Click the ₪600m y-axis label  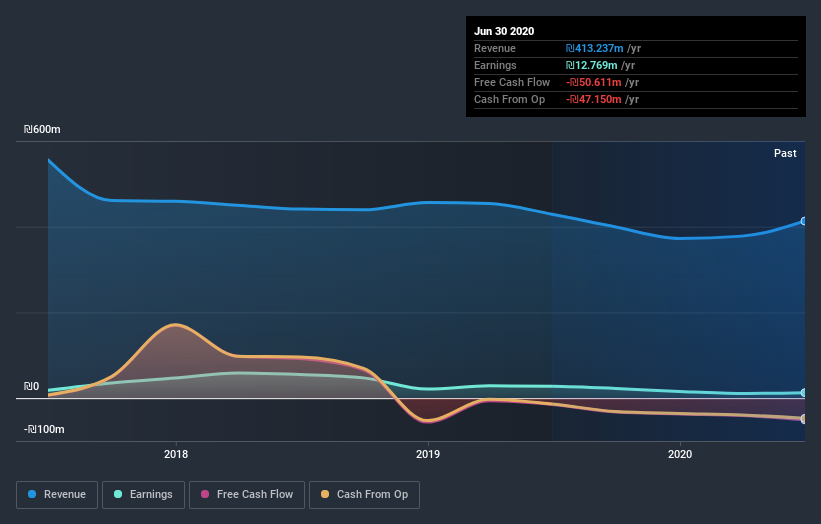coord(42,129)
